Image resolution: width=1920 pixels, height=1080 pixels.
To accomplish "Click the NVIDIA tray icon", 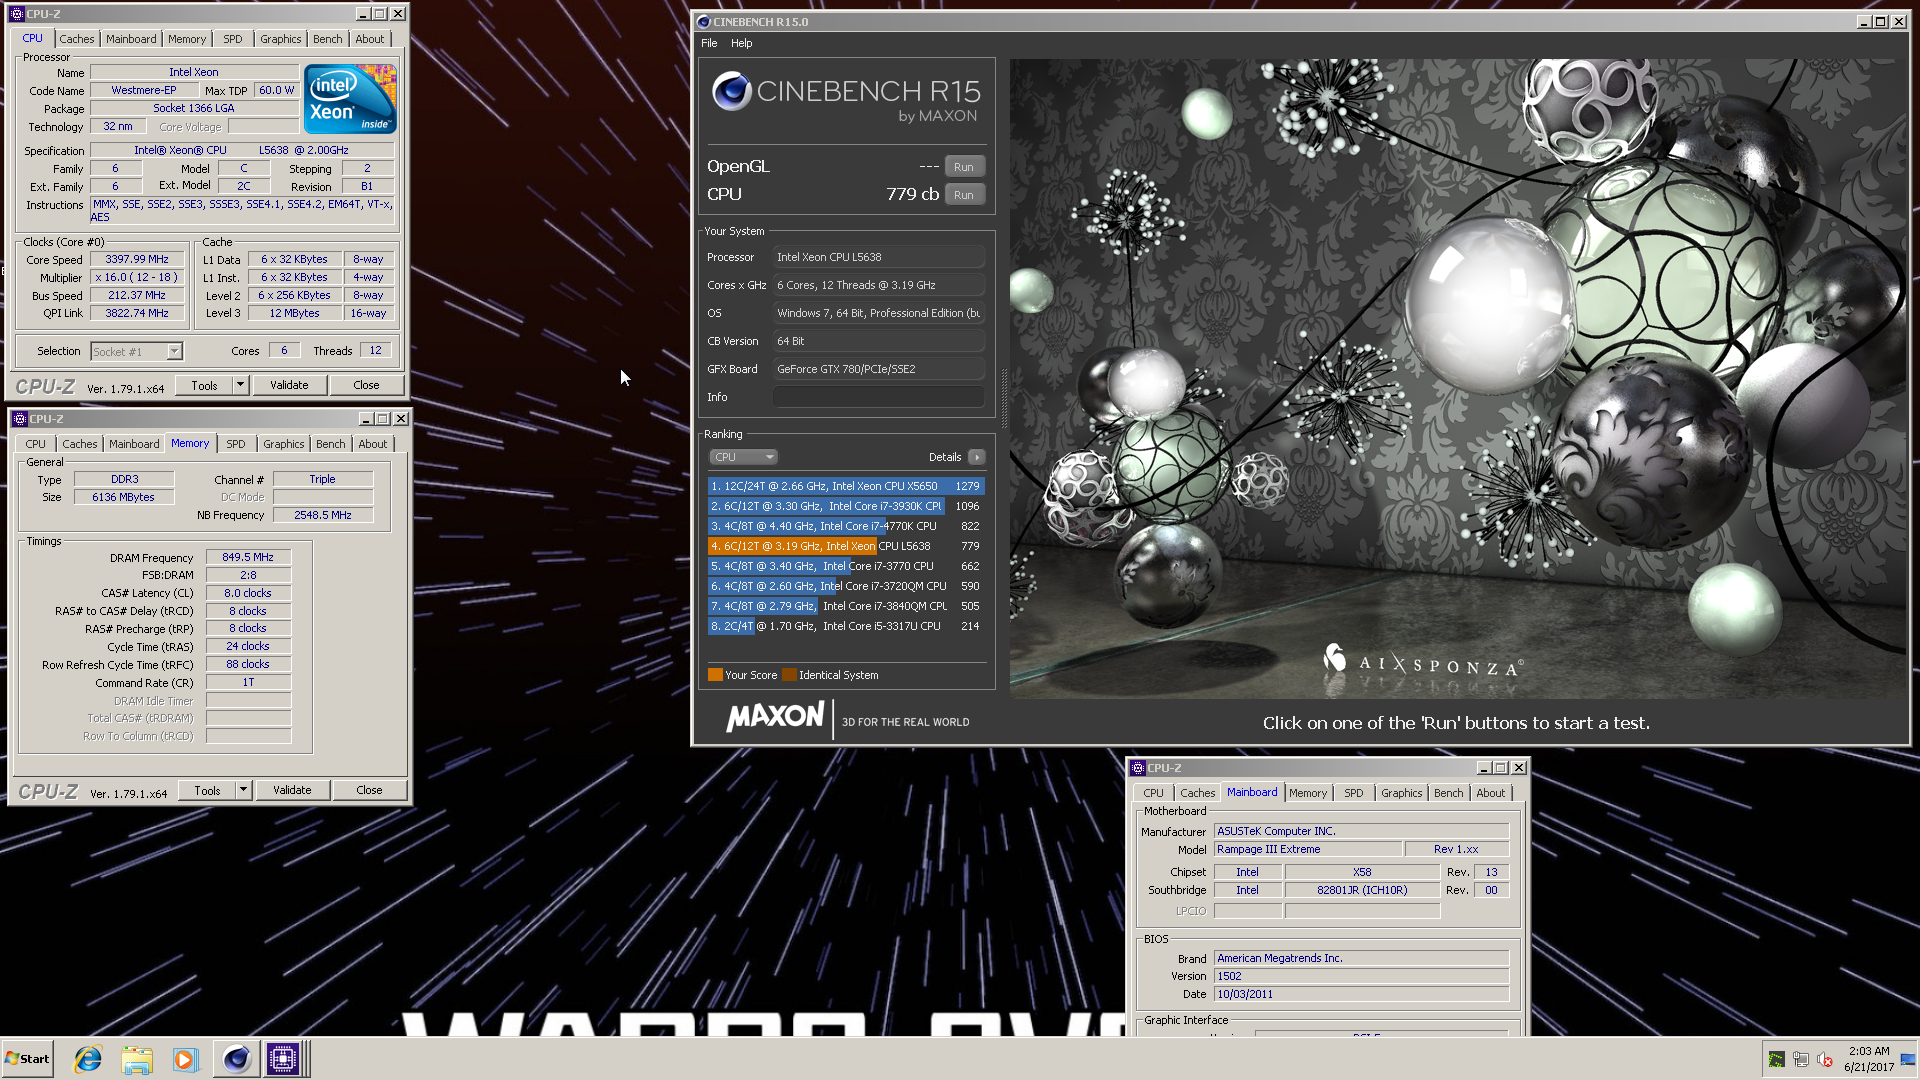I will click(x=1776, y=1059).
